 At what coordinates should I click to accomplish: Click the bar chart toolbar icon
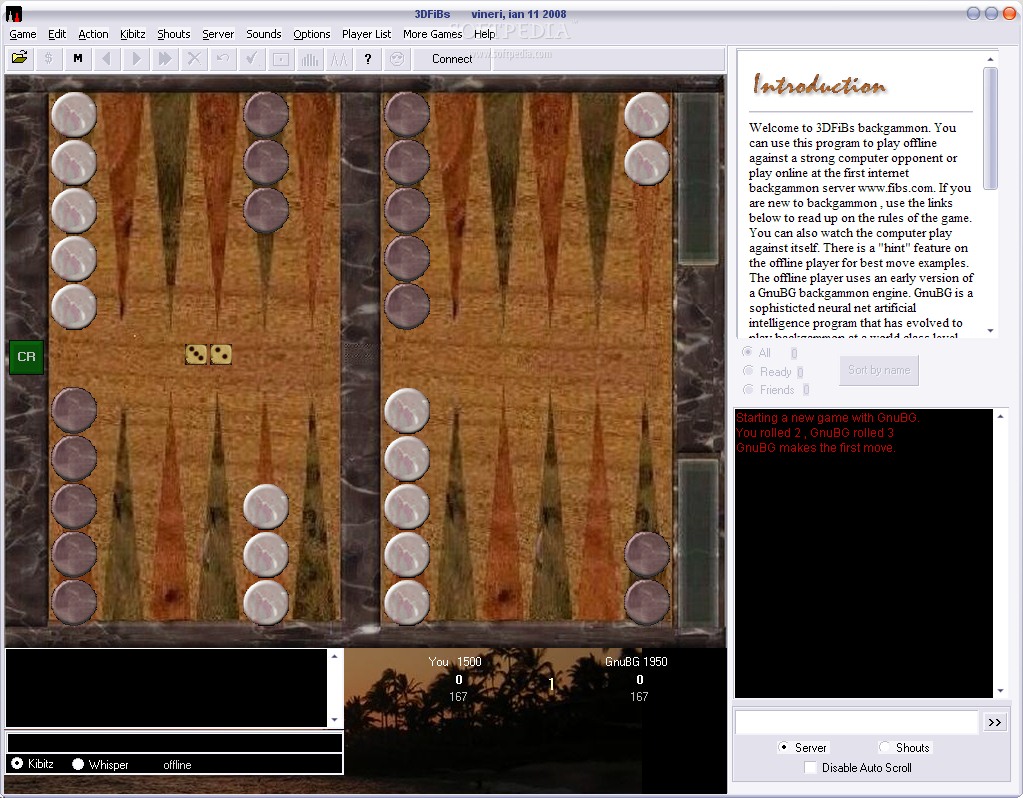309,59
